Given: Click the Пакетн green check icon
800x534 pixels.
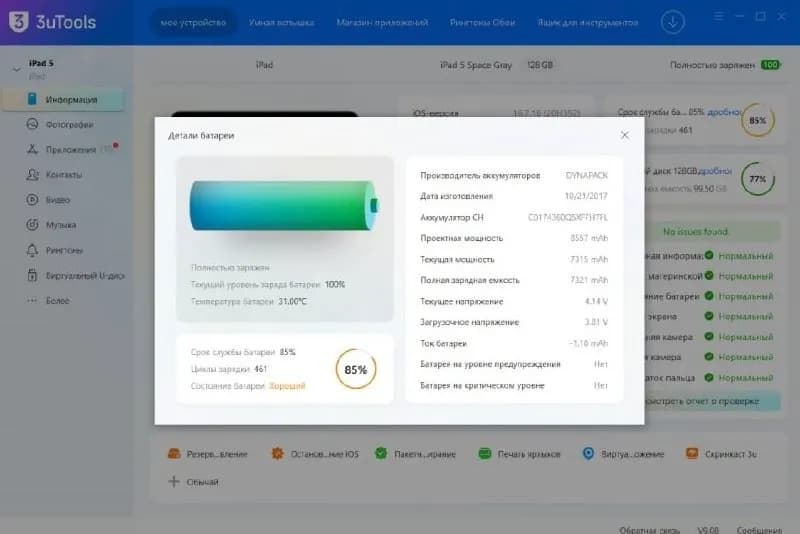Looking at the screenshot, I should pos(381,453).
